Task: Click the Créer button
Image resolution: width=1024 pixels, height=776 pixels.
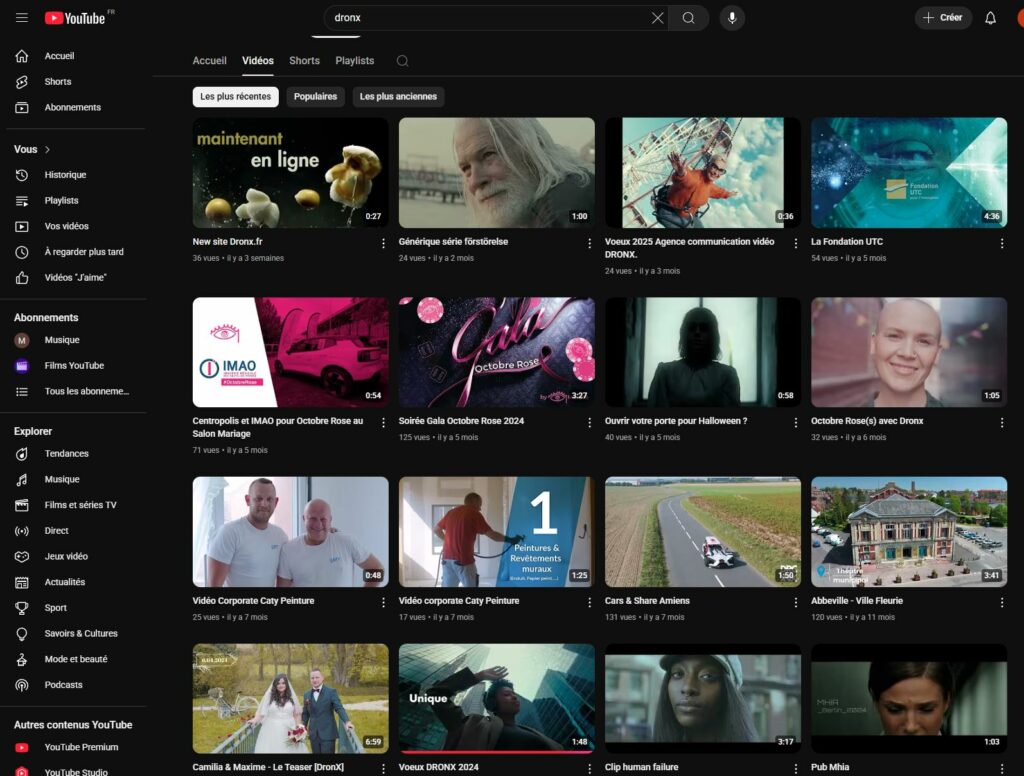Action: point(943,18)
